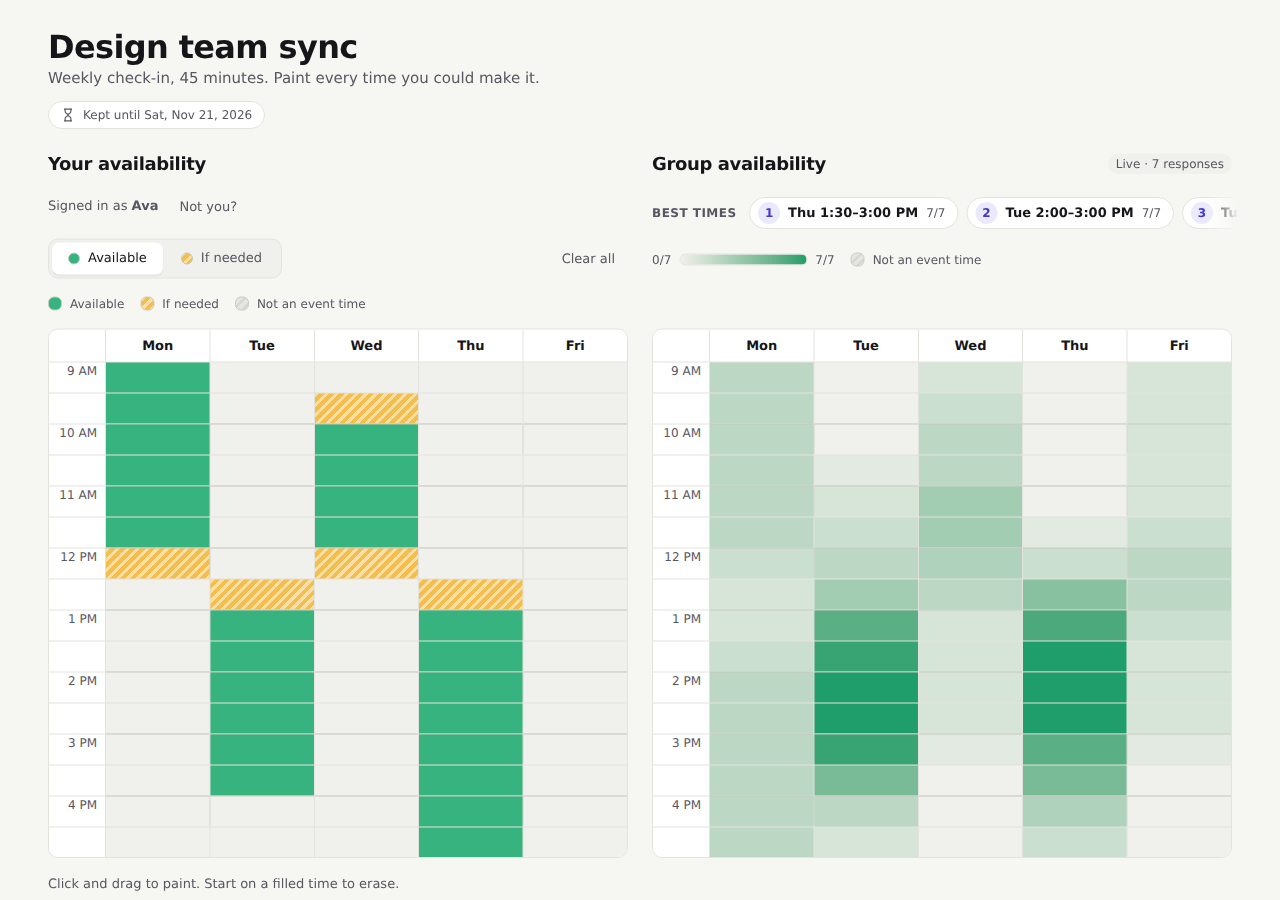Viewport: 1280px width, 900px height.
Task: Click the Not an event time icon under Group availability
Action: (858, 260)
